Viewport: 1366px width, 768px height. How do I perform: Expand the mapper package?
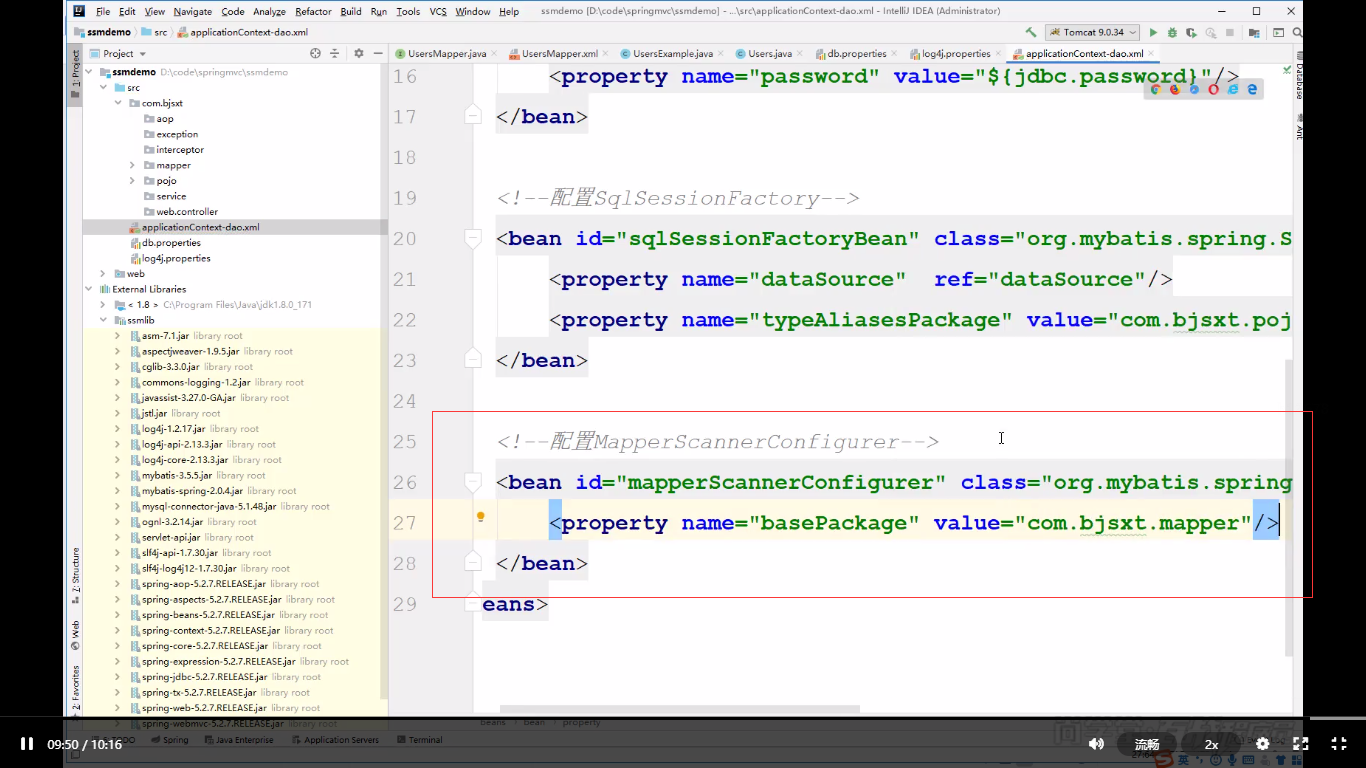[x=132, y=165]
